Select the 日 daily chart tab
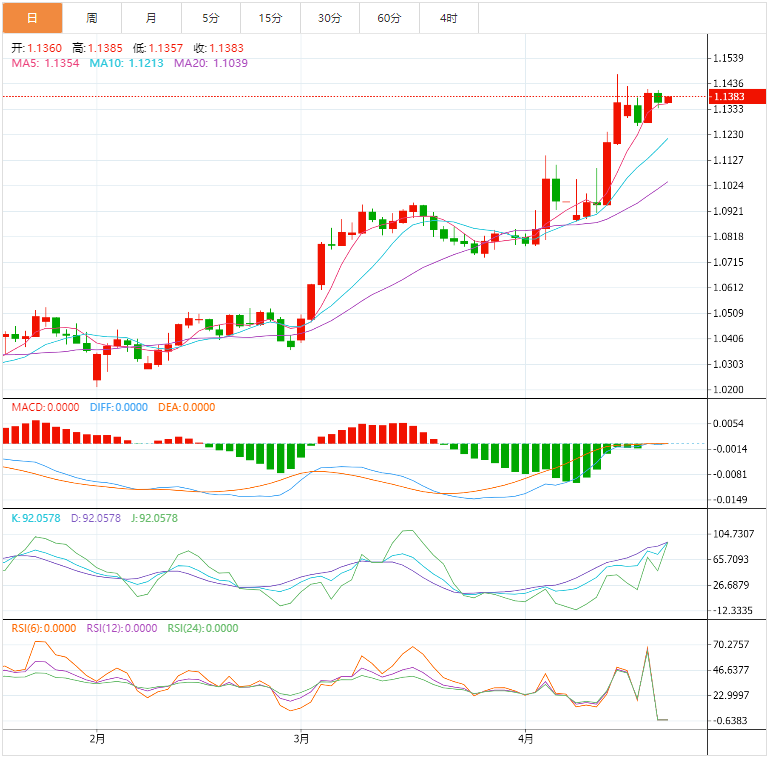Image resolution: width=769 pixels, height=757 pixels. tap(32, 18)
